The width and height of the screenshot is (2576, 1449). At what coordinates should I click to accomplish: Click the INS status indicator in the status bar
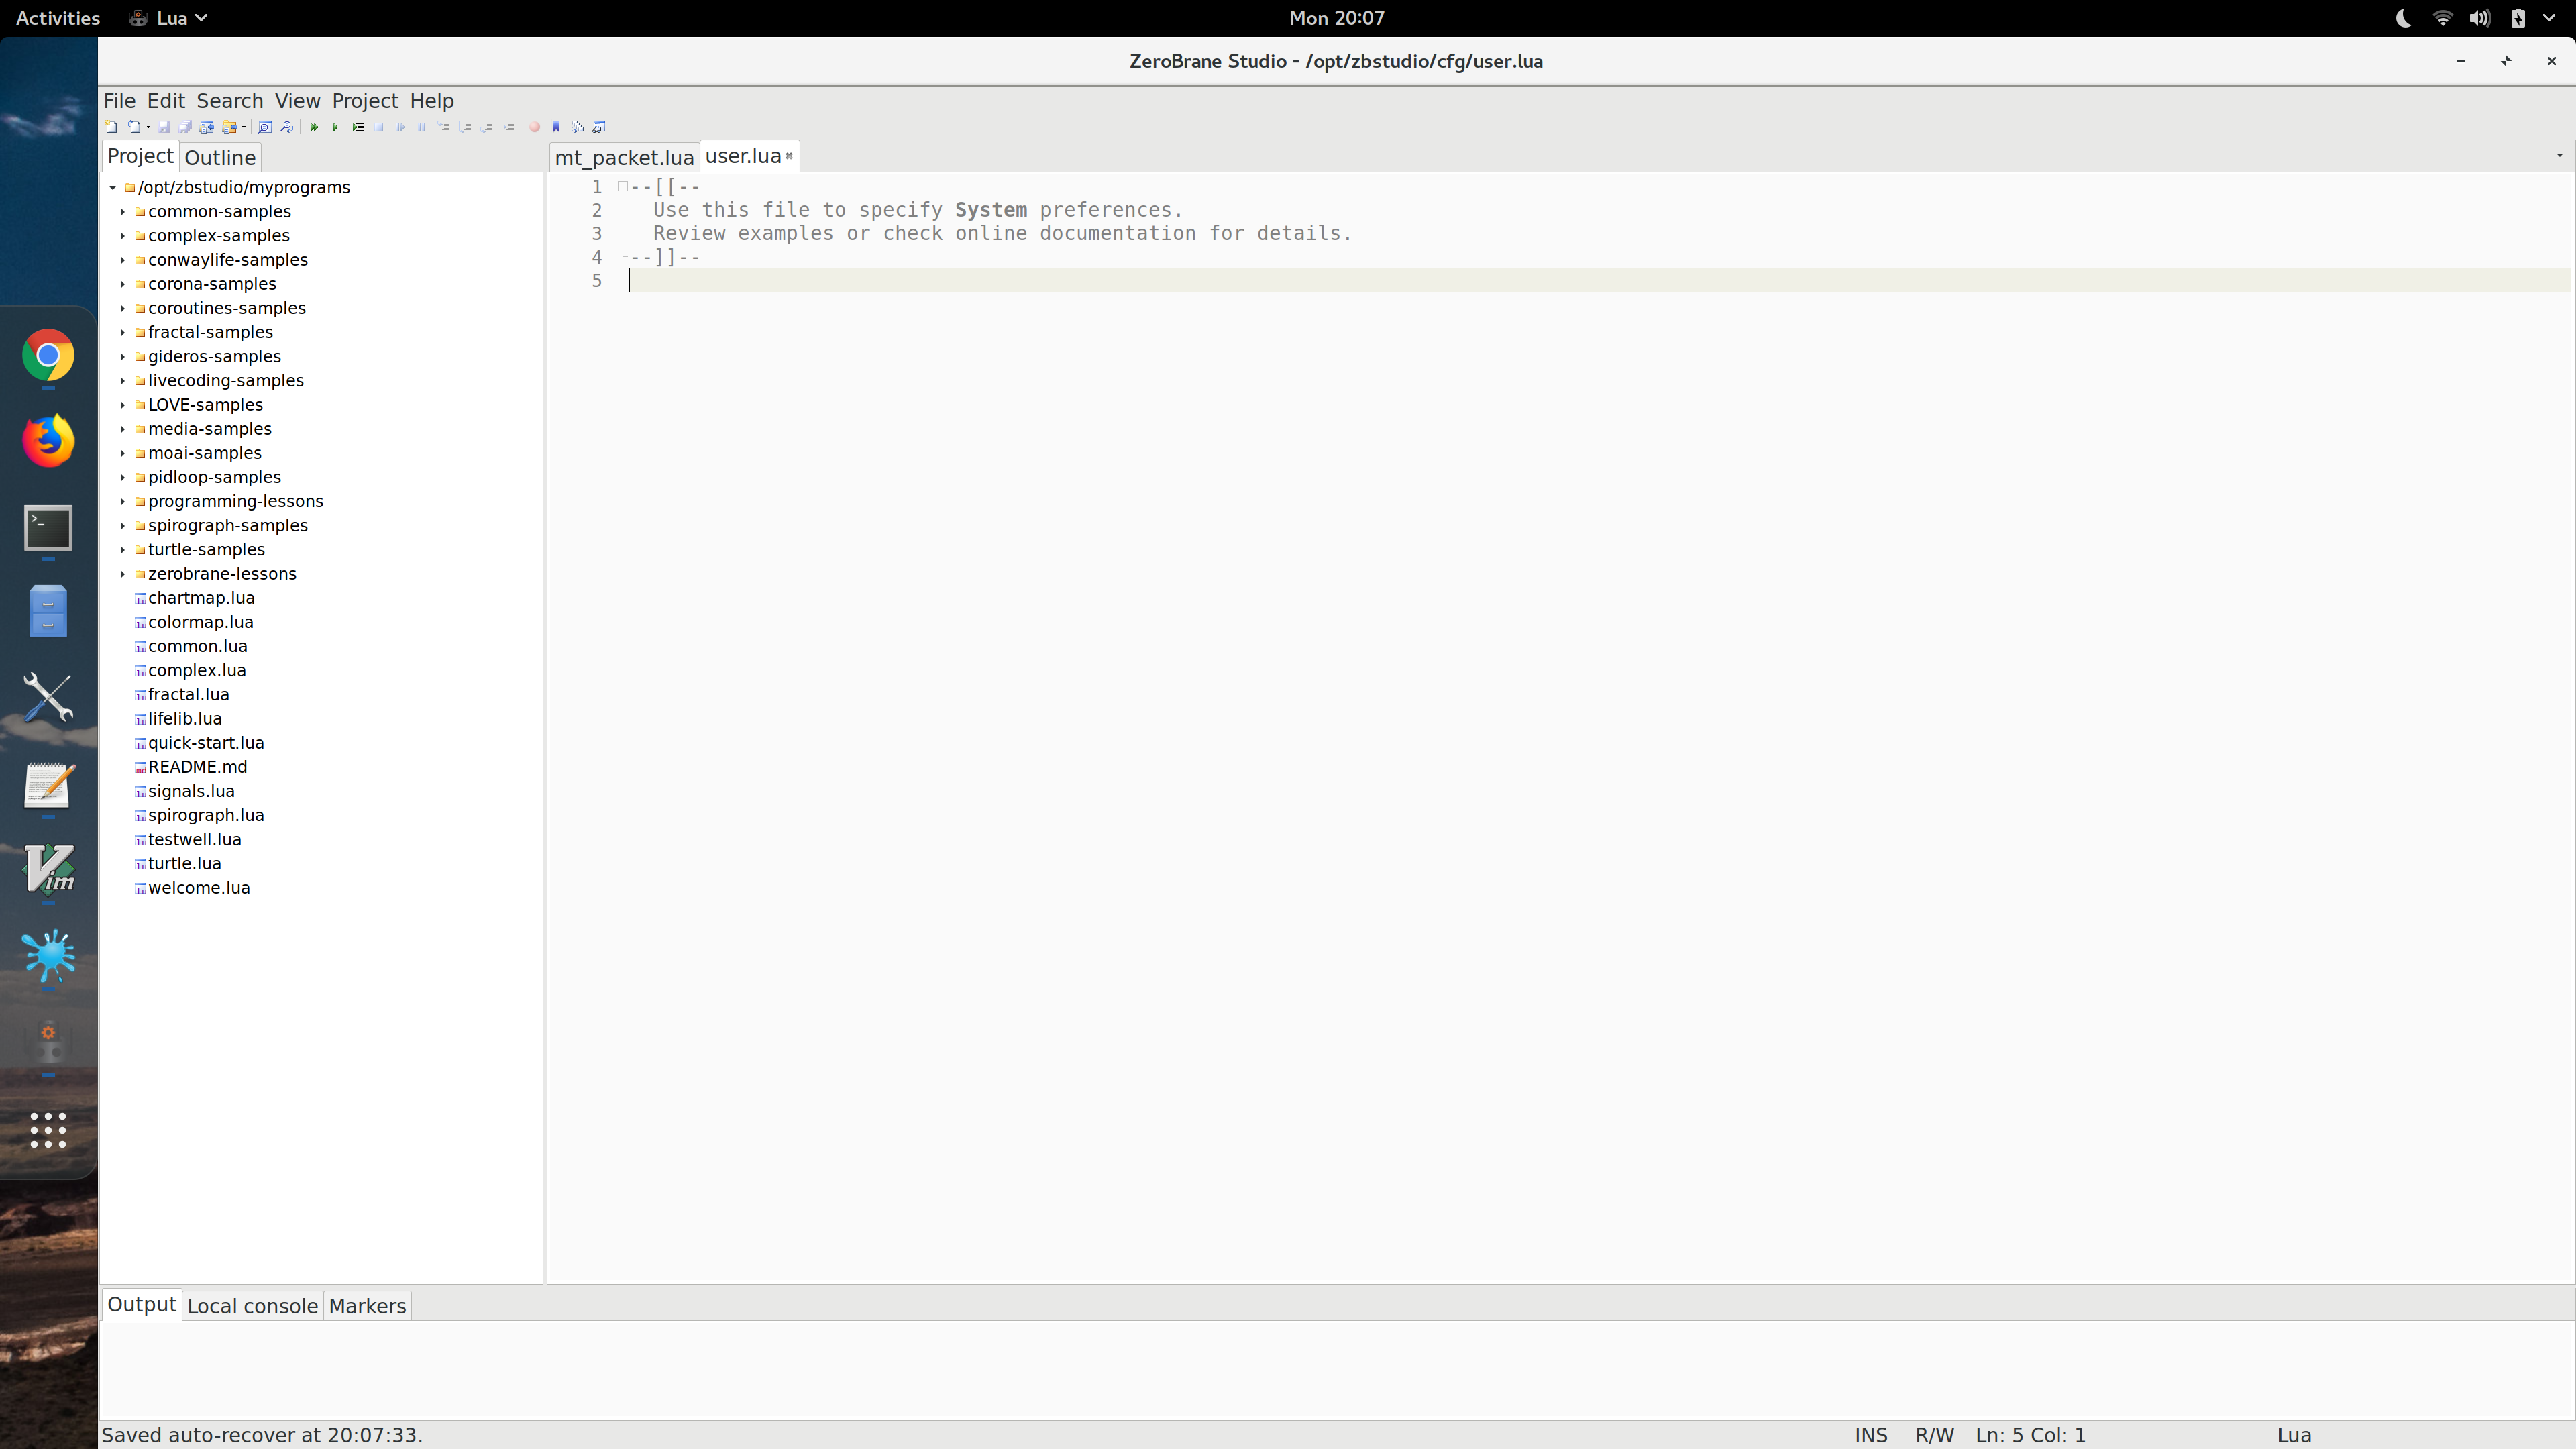[x=1870, y=1434]
